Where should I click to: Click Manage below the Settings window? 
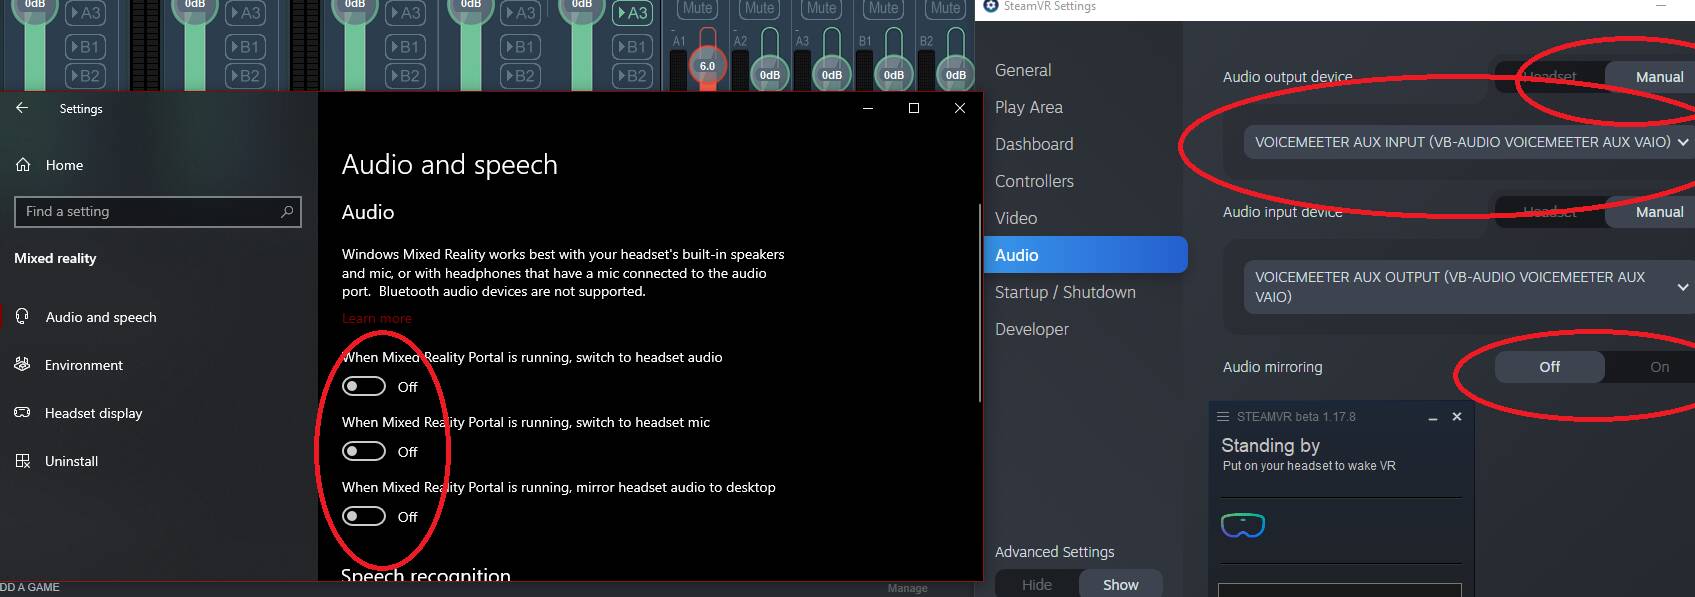coord(907,588)
